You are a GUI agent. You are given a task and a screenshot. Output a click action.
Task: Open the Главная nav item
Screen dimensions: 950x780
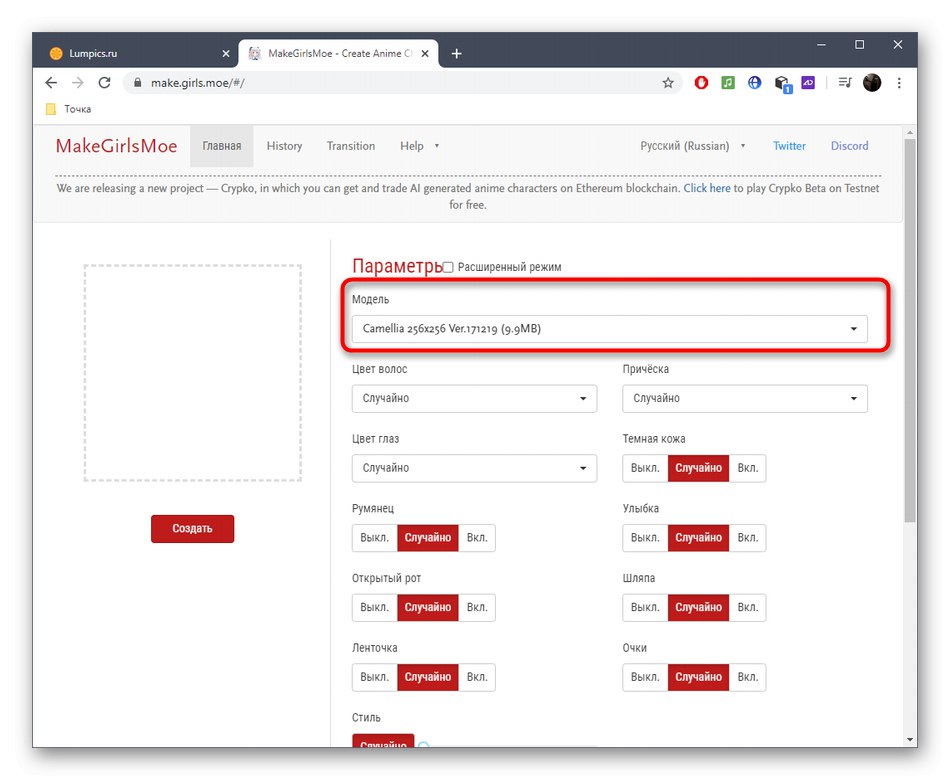(x=222, y=146)
